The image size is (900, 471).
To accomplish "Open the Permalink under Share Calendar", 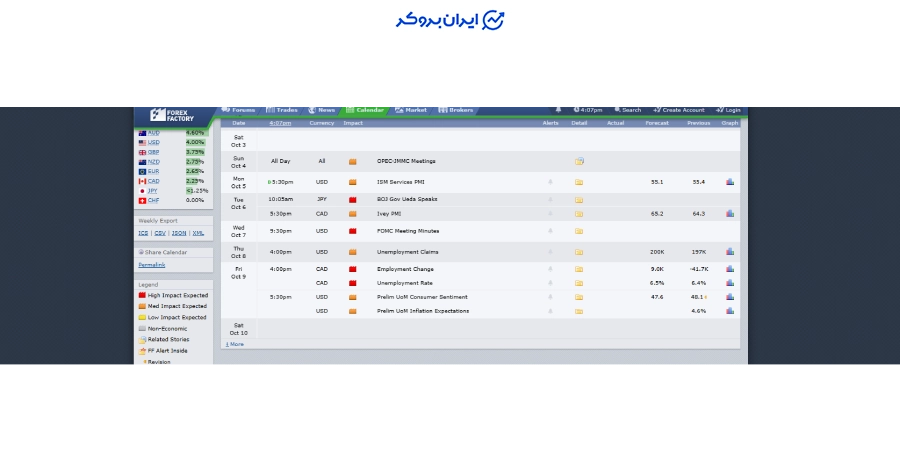I will click(152, 265).
